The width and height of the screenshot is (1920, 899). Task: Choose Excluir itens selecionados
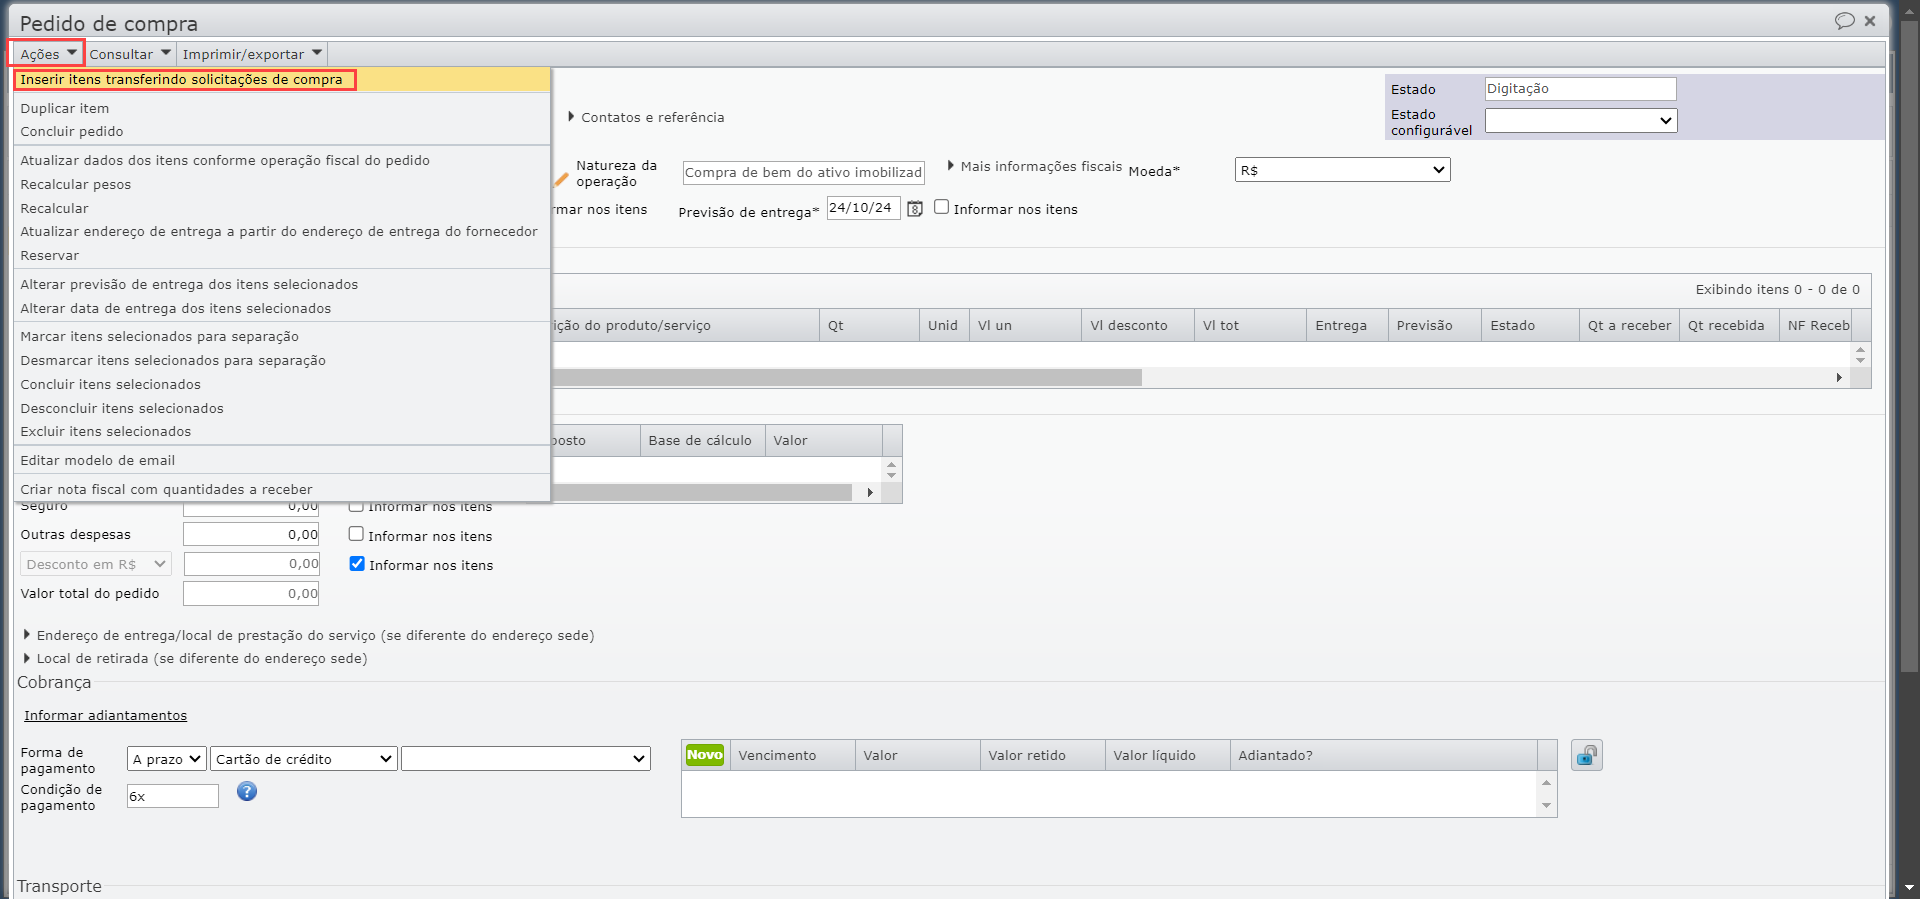coord(282,432)
